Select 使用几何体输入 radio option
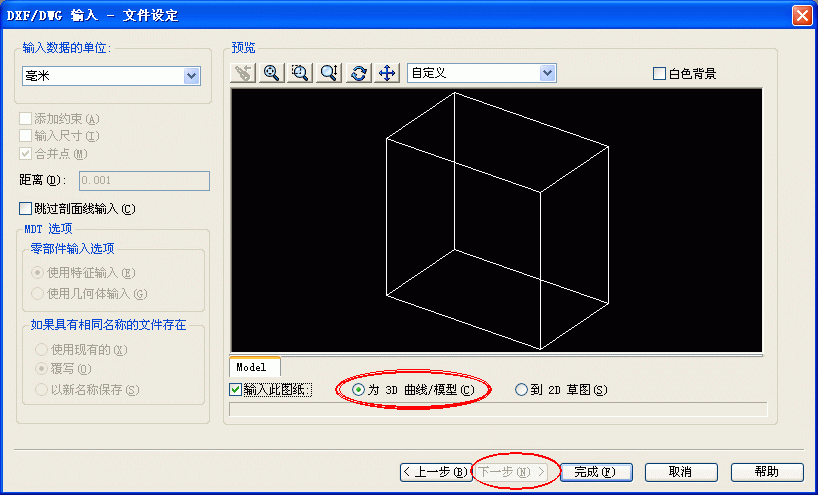818x495 pixels. coord(37,294)
